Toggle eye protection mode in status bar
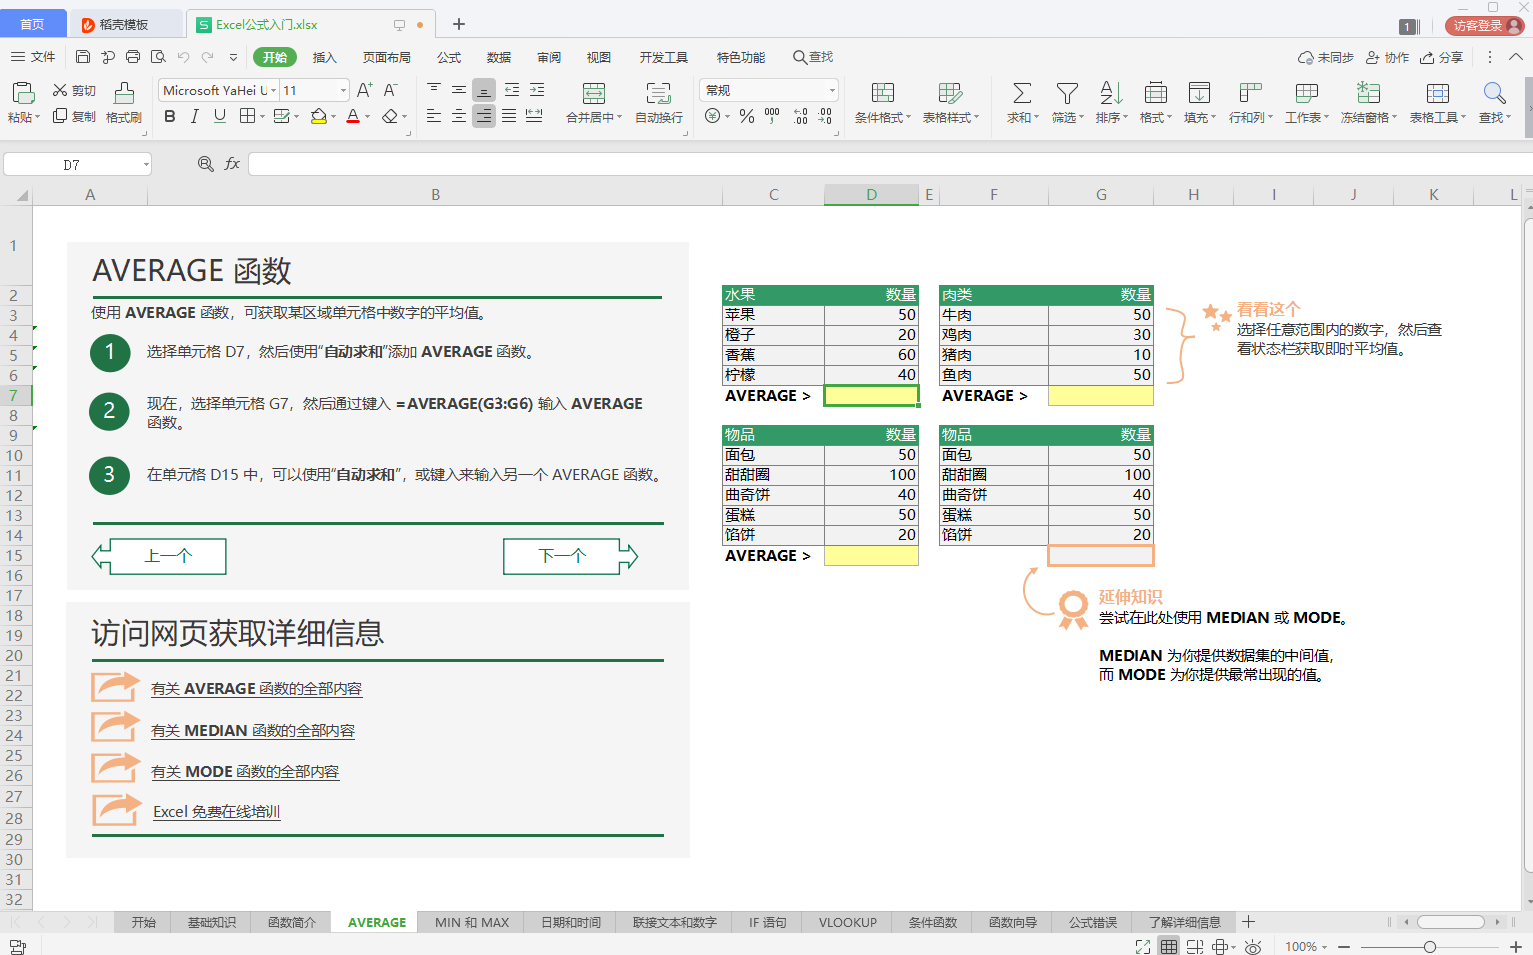Screen dimensions: 1533x955 point(1253,946)
